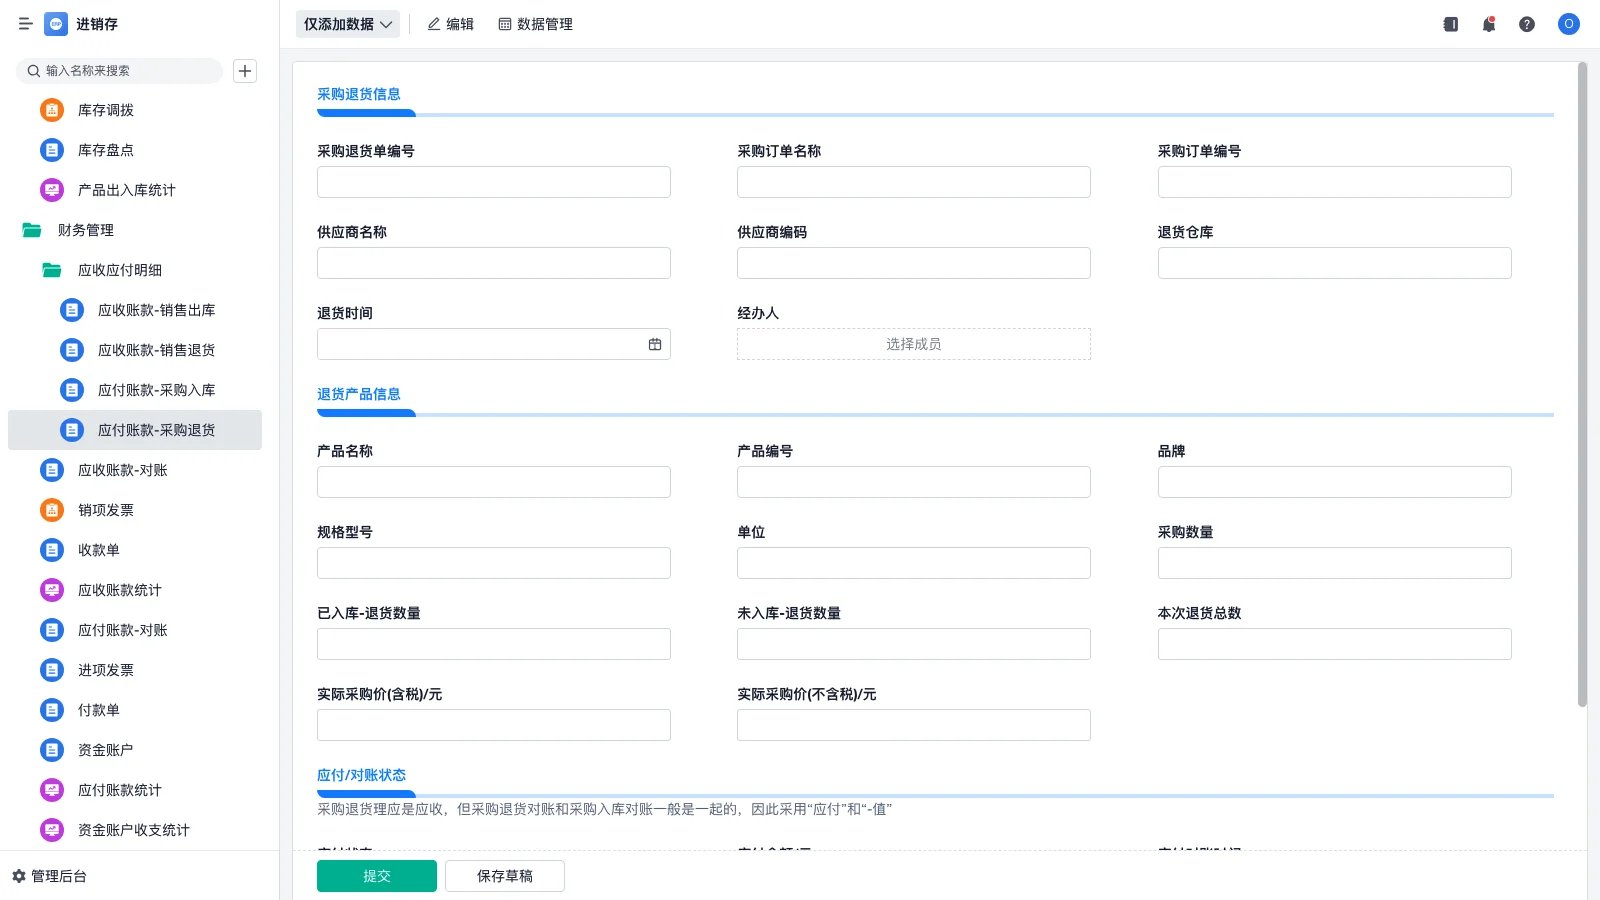Focus the 输入名称来搜索 search field
The image size is (1600, 900).
pyautogui.click(x=120, y=71)
